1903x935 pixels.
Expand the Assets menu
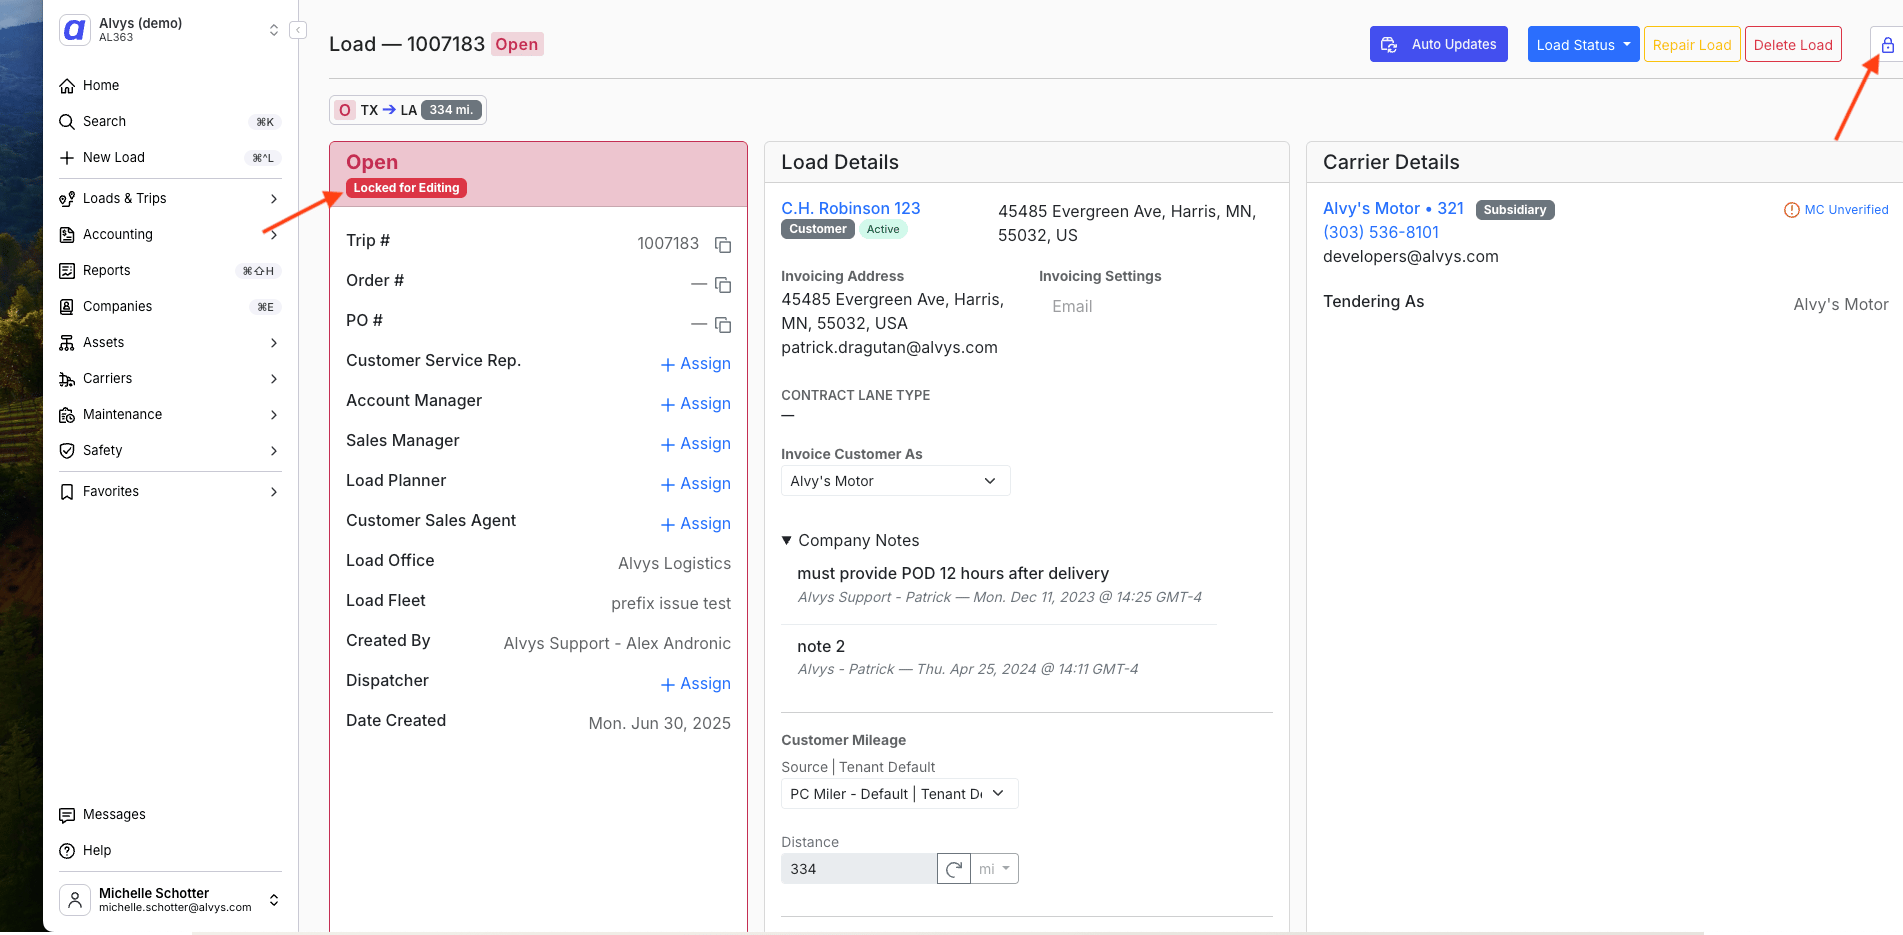(x=170, y=343)
